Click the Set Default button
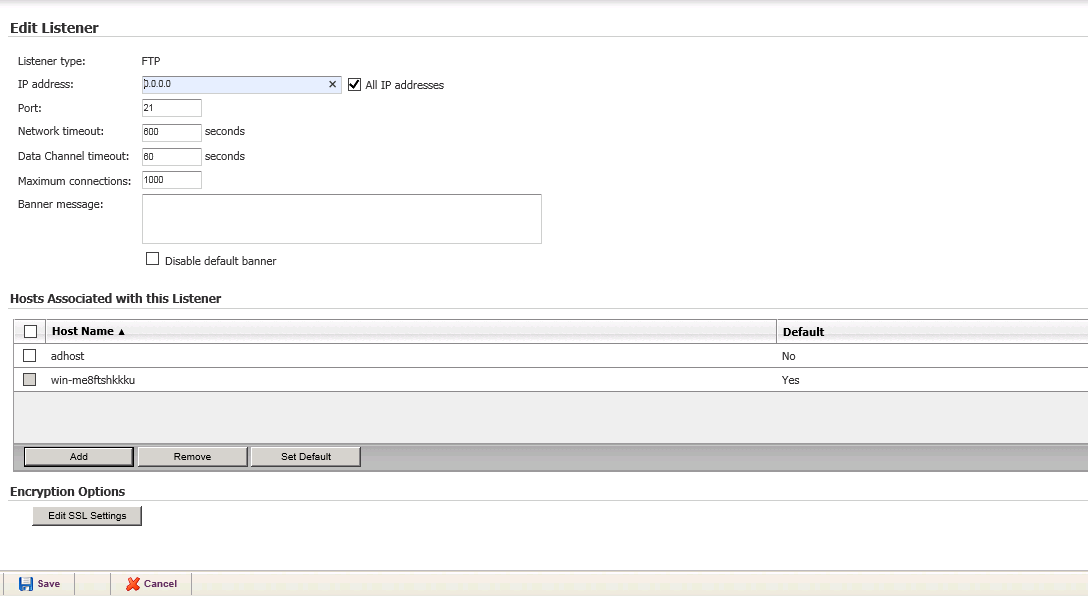 305,457
